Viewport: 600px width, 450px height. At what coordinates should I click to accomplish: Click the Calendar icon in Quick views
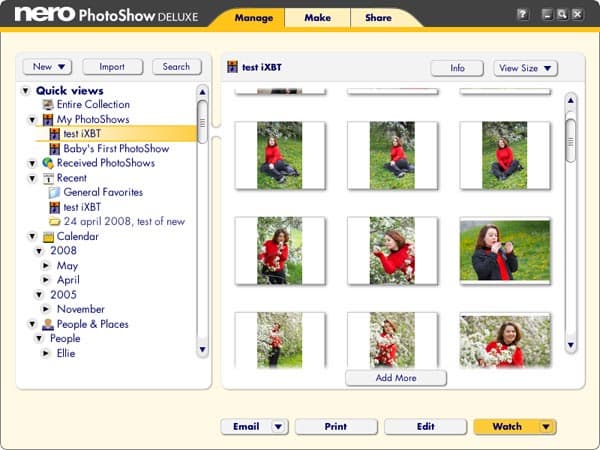tap(48, 237)
